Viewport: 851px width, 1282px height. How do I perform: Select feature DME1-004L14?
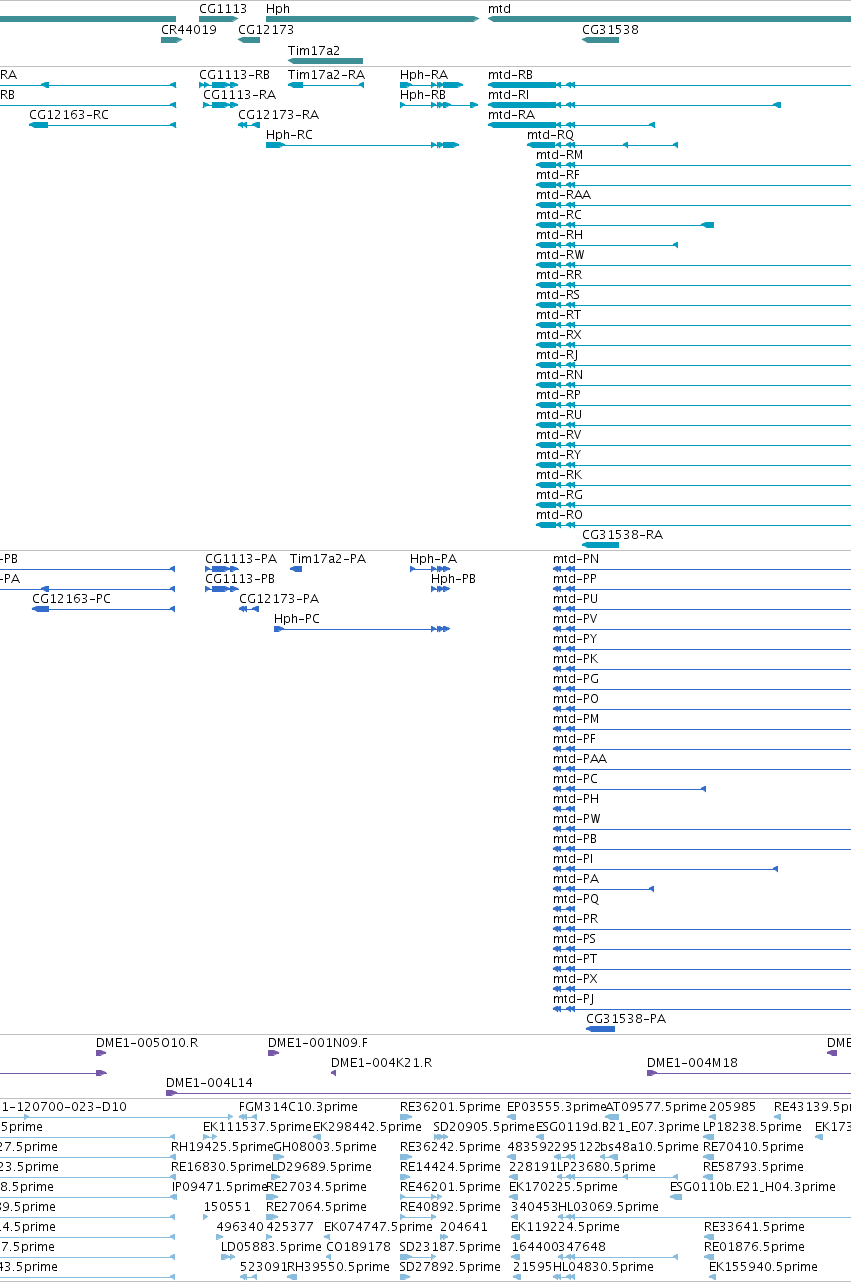209,1082
